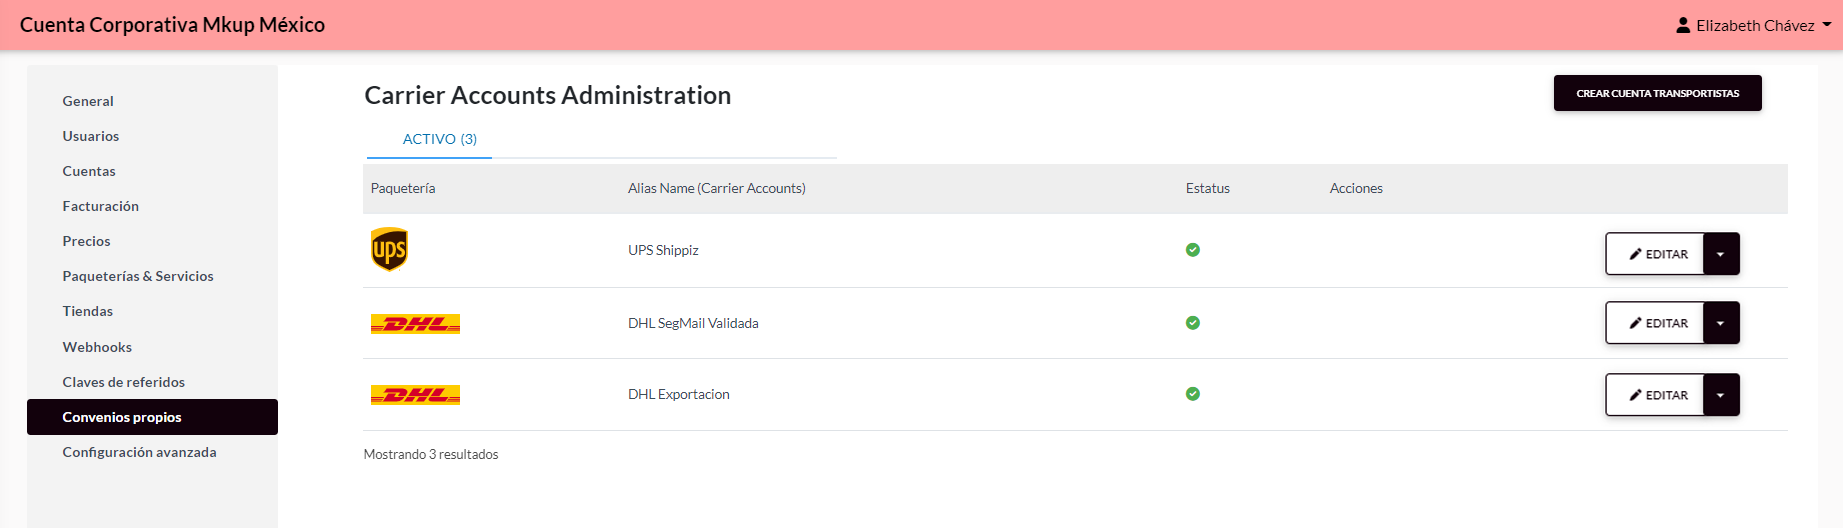
Task: Expand dropdown arrow next to UPS Shippiz Editar
Action: [x=1721, y=254]
